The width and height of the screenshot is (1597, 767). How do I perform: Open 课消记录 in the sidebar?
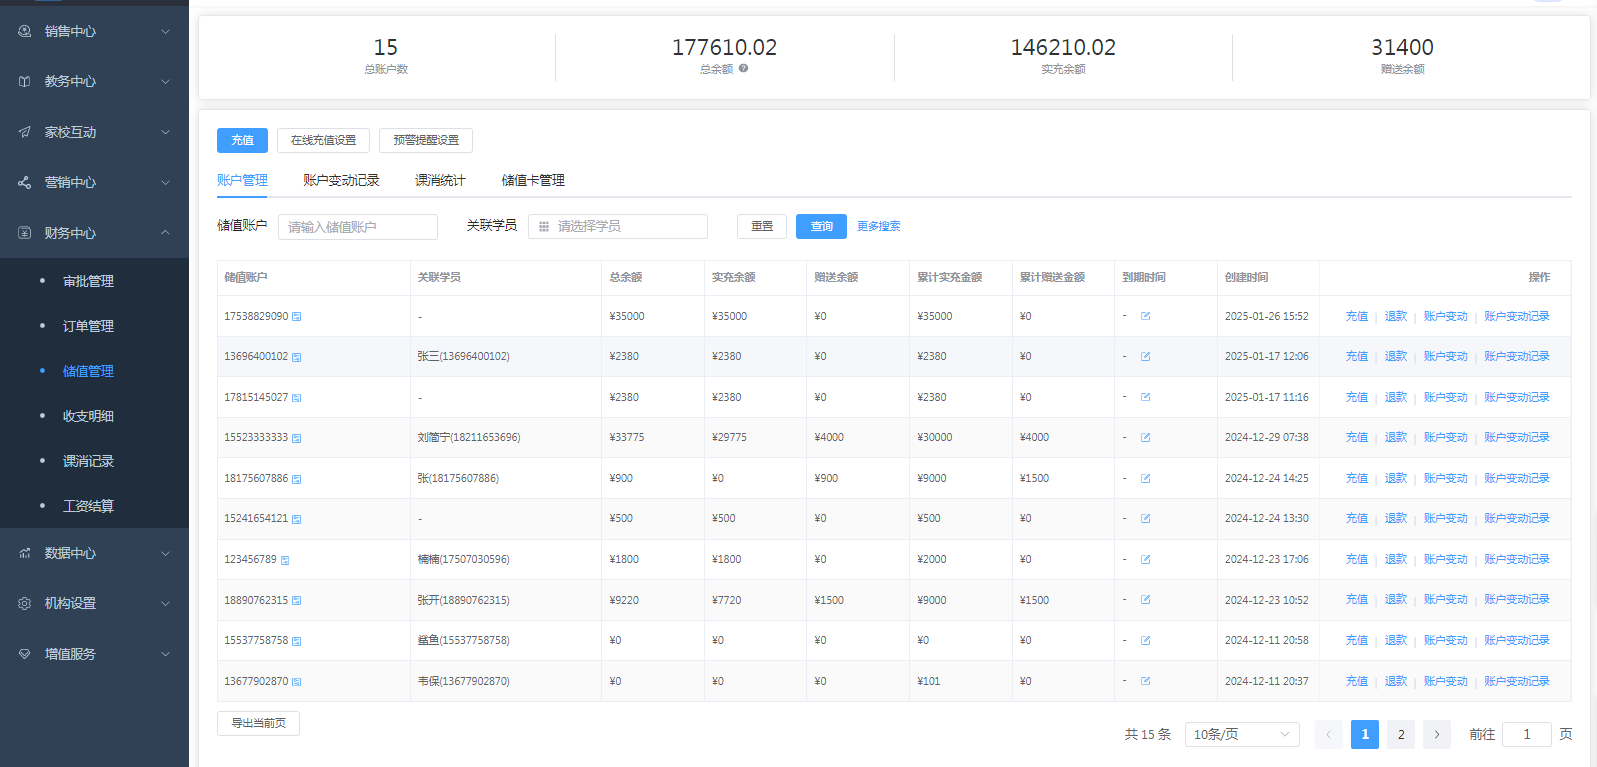88,461
